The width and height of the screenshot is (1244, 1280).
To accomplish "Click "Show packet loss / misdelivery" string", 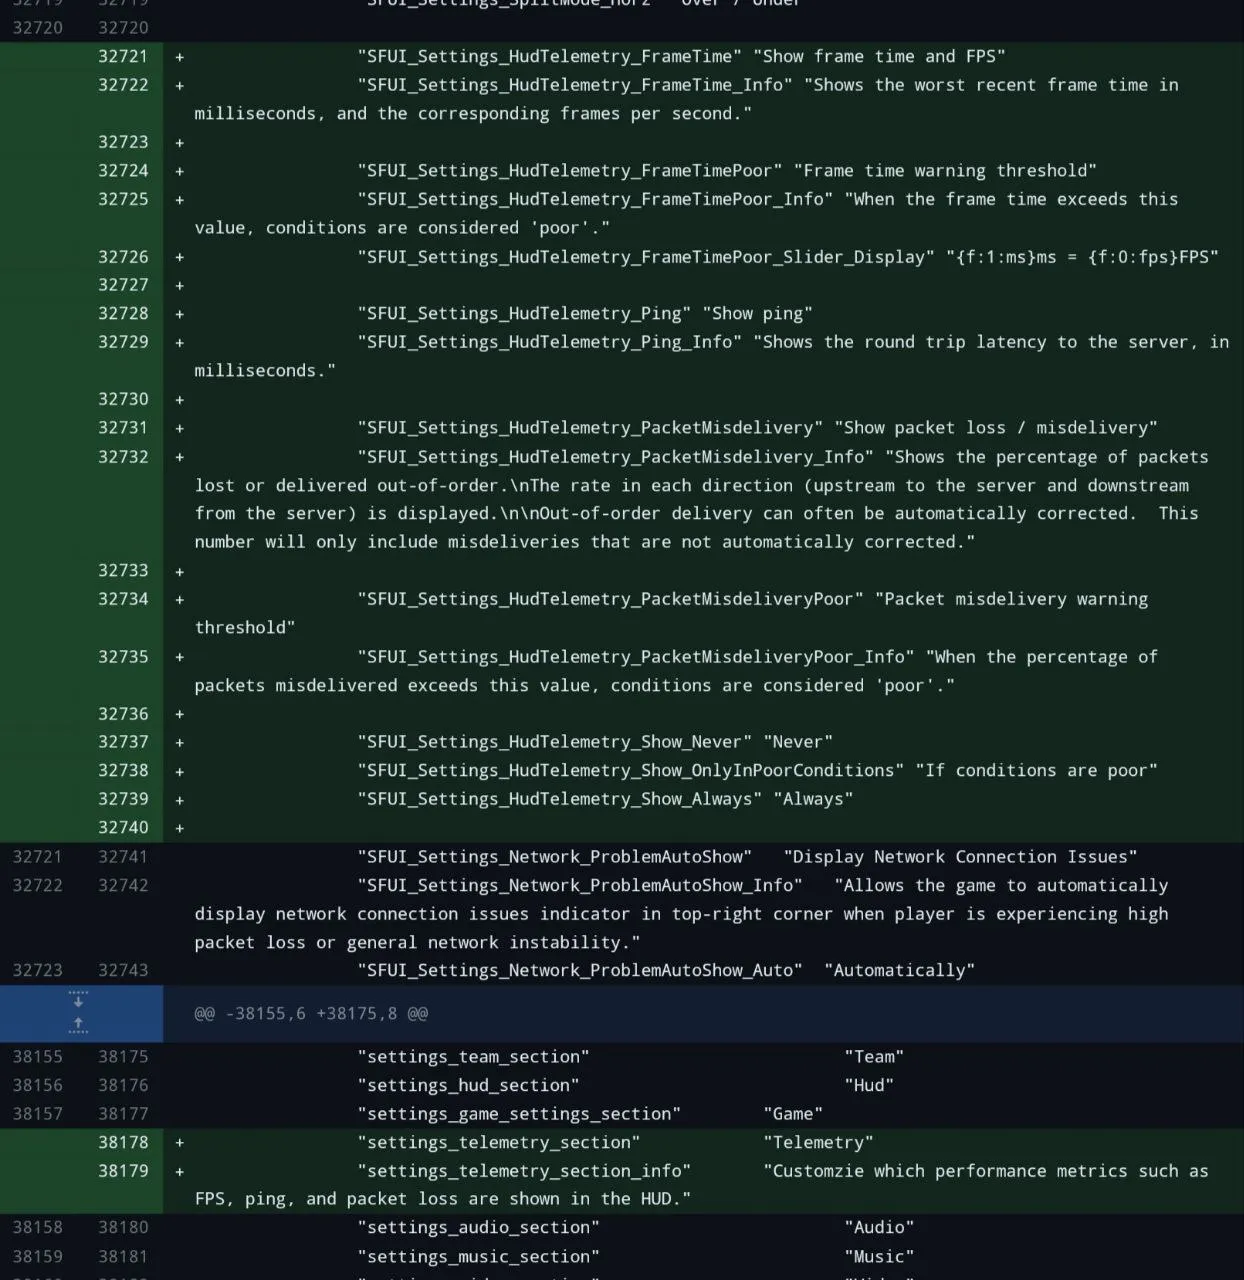I will (996, 428).
